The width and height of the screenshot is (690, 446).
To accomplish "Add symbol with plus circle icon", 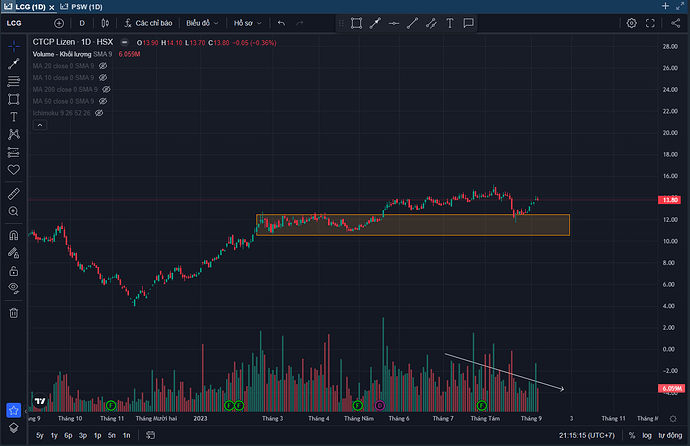I will click(59, 23).
